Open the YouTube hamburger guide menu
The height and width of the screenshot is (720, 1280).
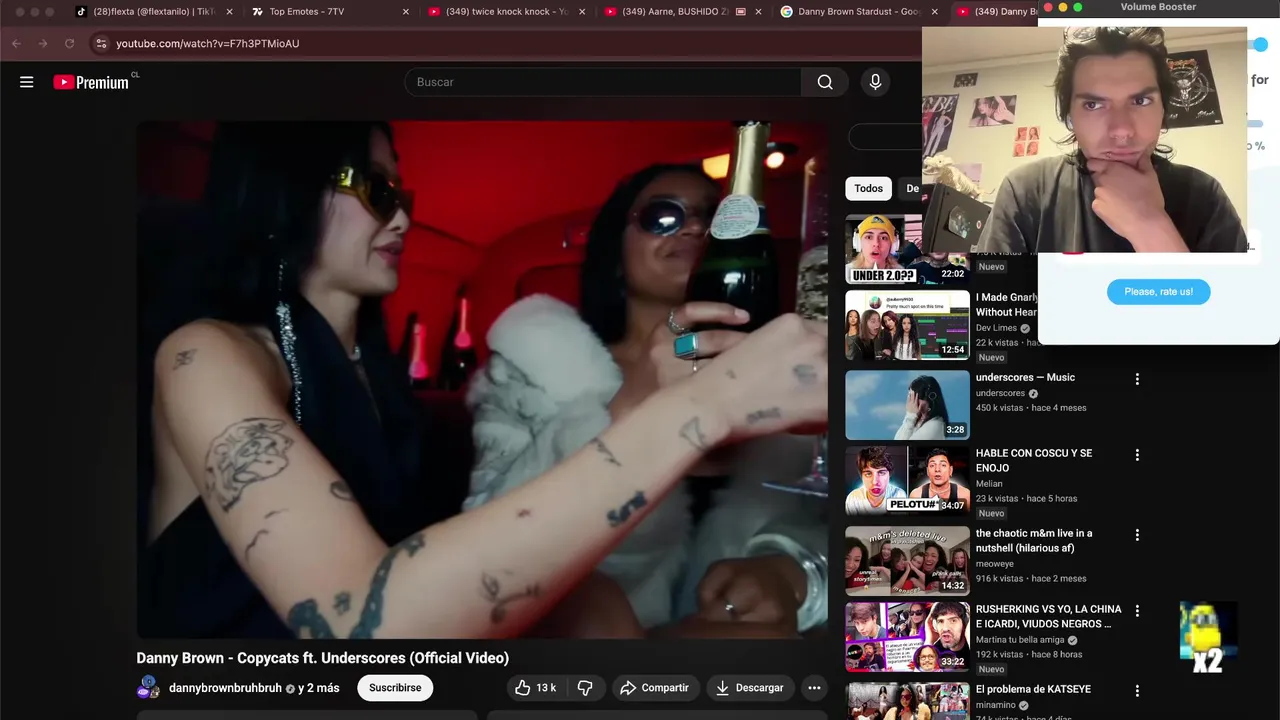tap(27, 82)
